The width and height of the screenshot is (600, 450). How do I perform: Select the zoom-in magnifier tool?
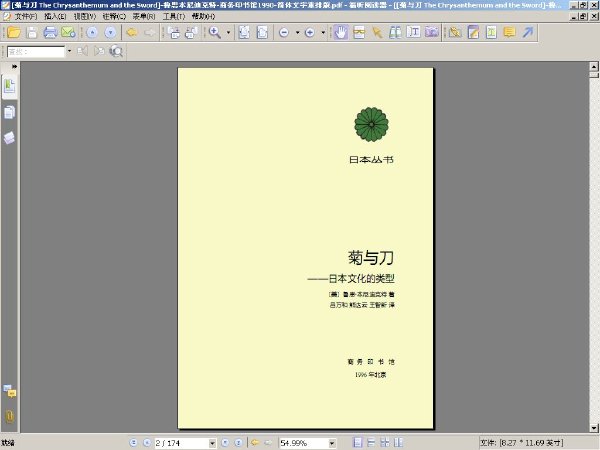[215, 33]
